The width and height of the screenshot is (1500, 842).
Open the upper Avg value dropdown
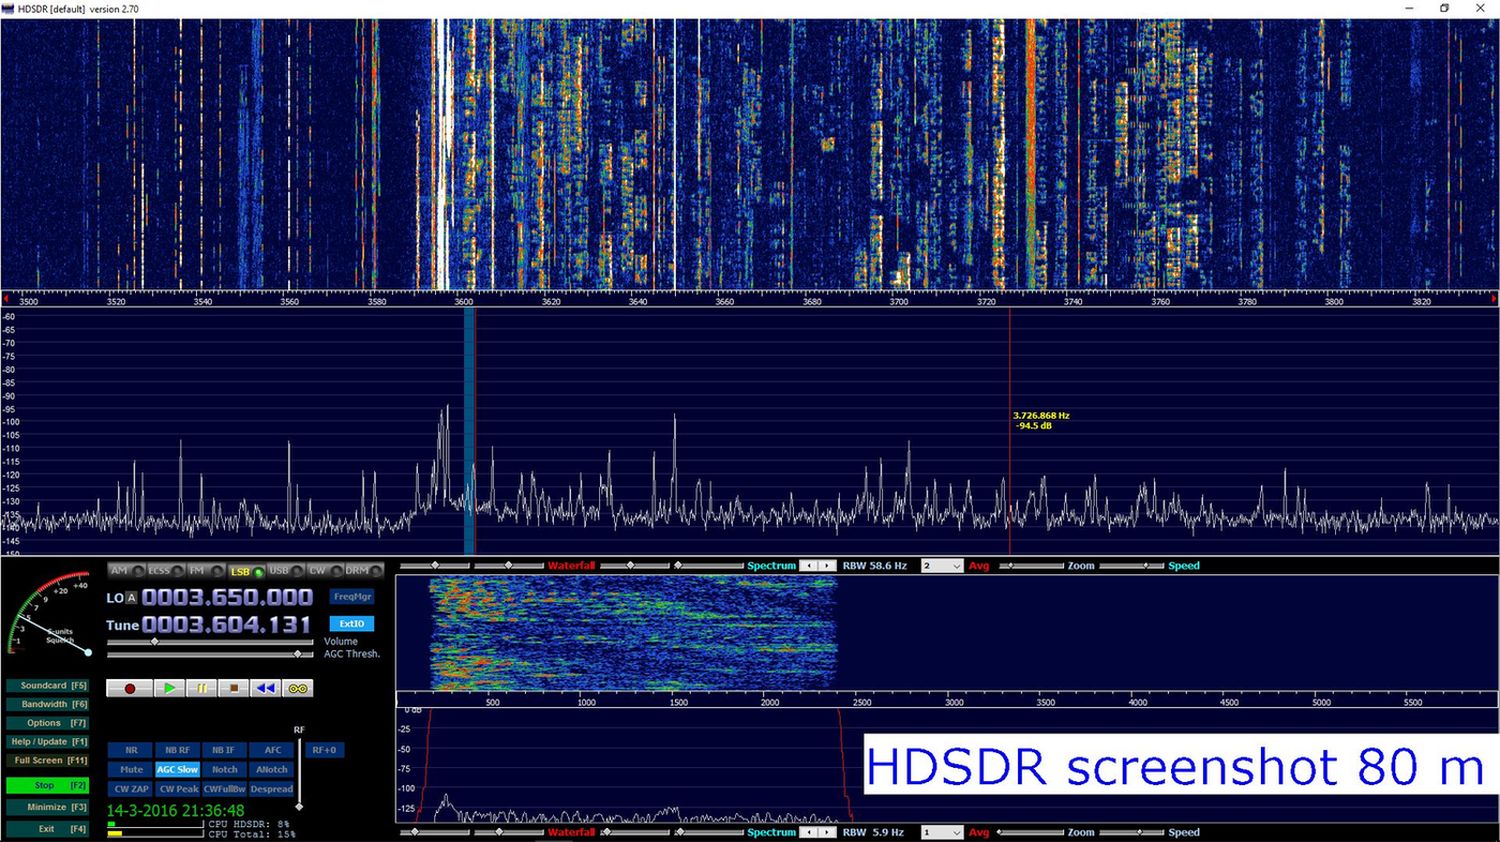[x=956, y=566]
